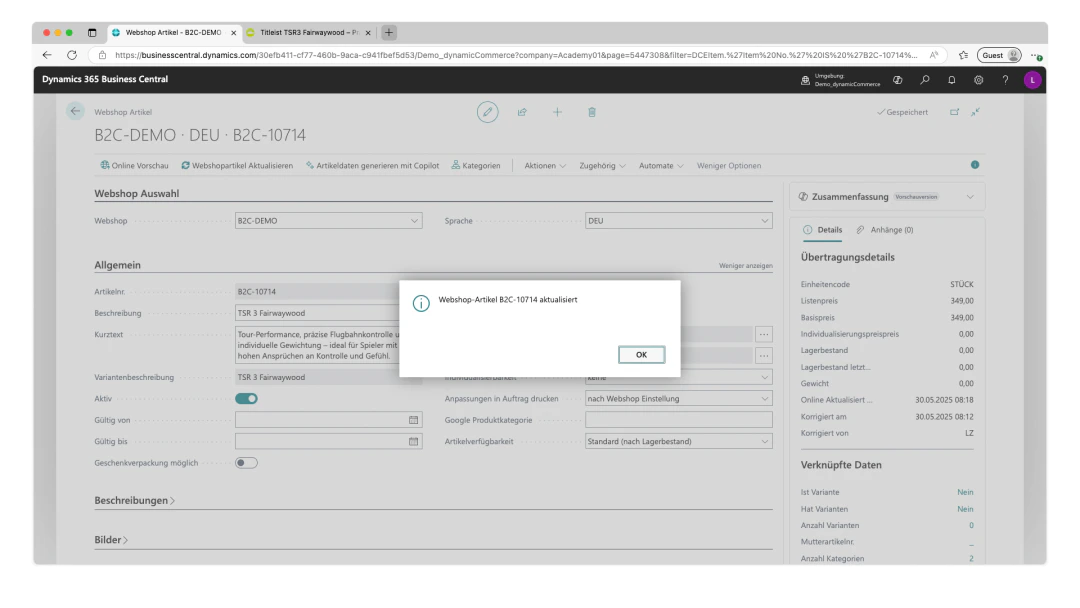Click lower ellipsis lookup button

pyautogui.click(x=764, y=356)
